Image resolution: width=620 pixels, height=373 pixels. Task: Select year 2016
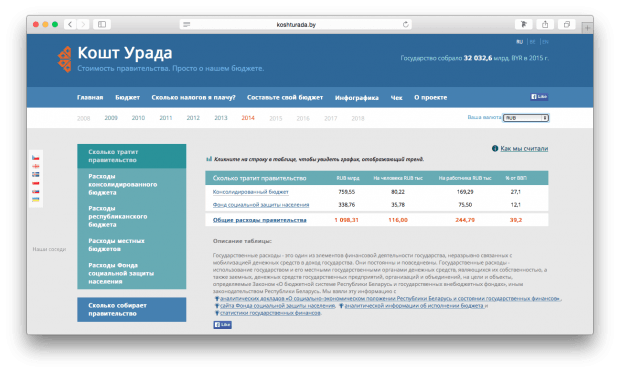click(303, 118)
